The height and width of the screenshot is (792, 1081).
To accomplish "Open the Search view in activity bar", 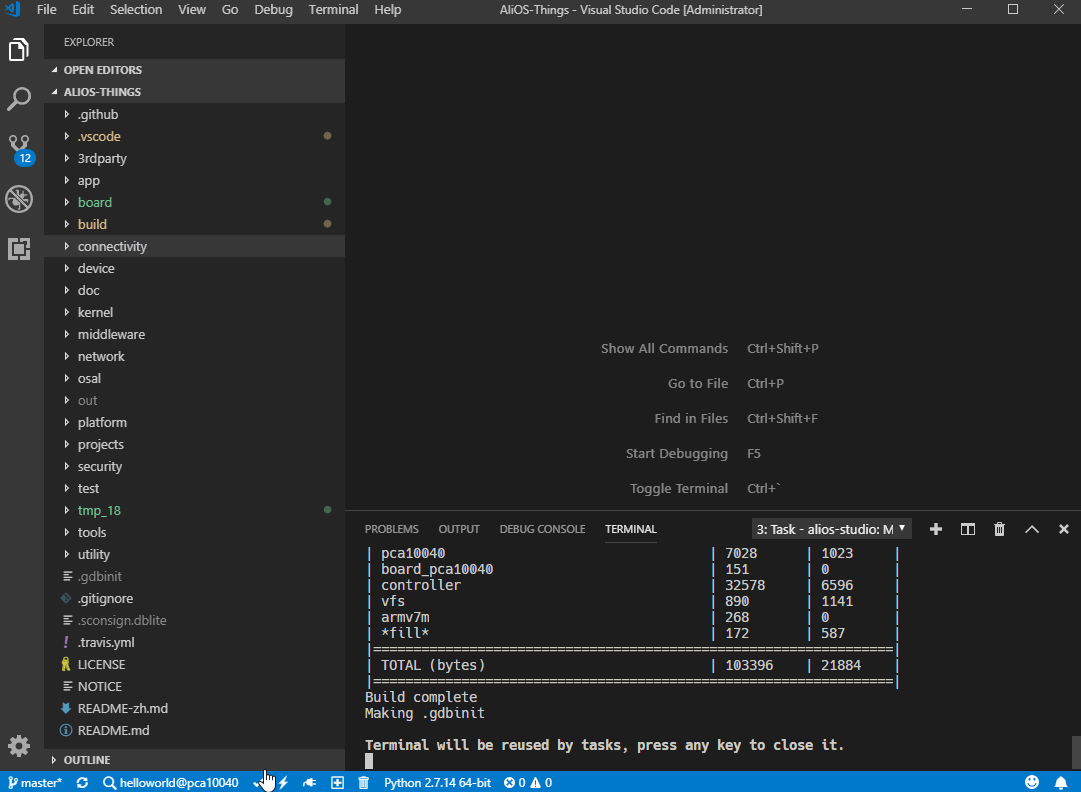I will 19,99.
